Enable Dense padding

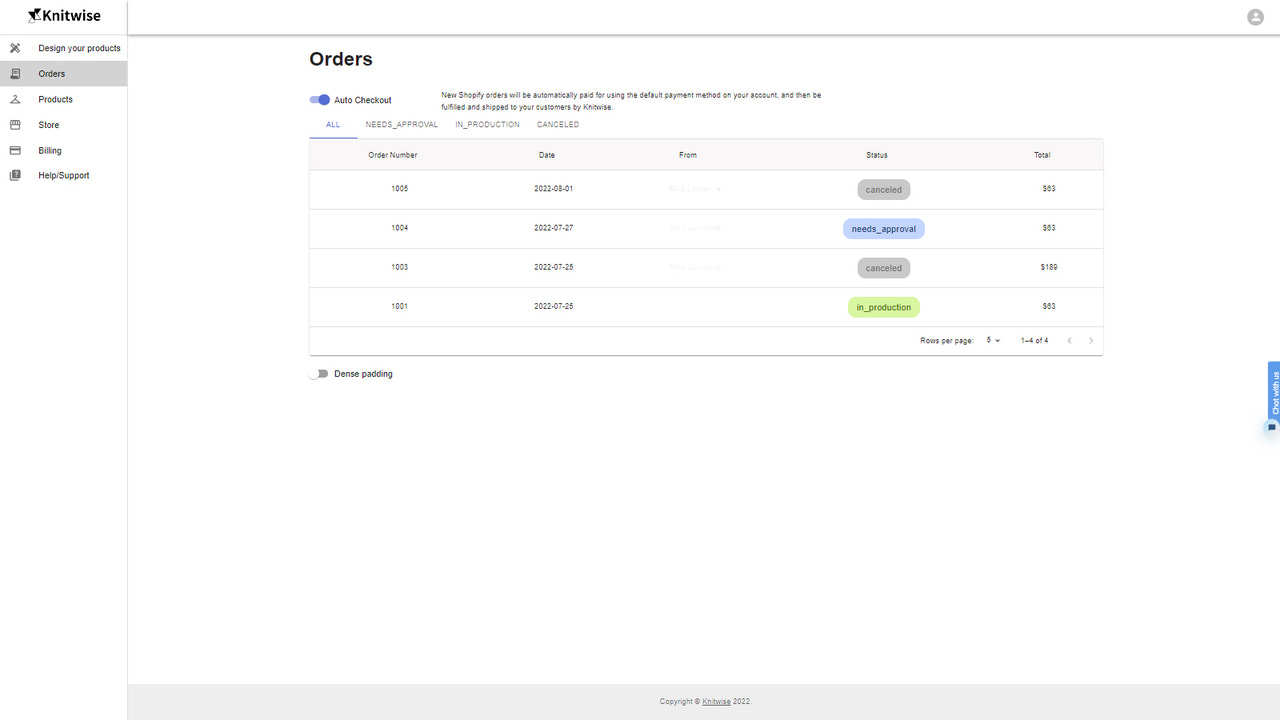[x=318, y=373]
